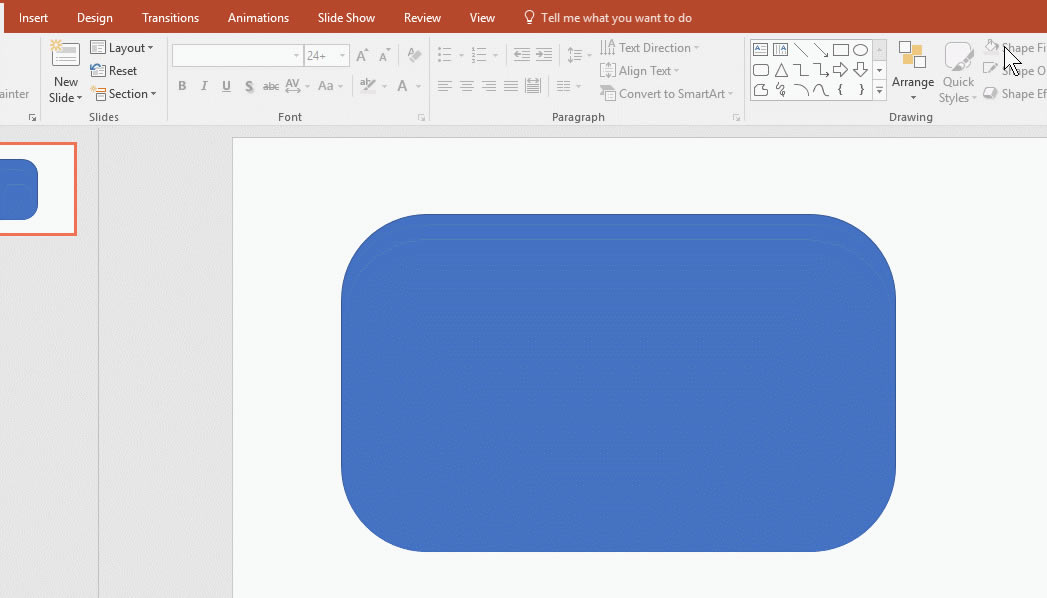Open the Font dialog launcher
Screen dimensions: 1047x598
click(421, 117)
